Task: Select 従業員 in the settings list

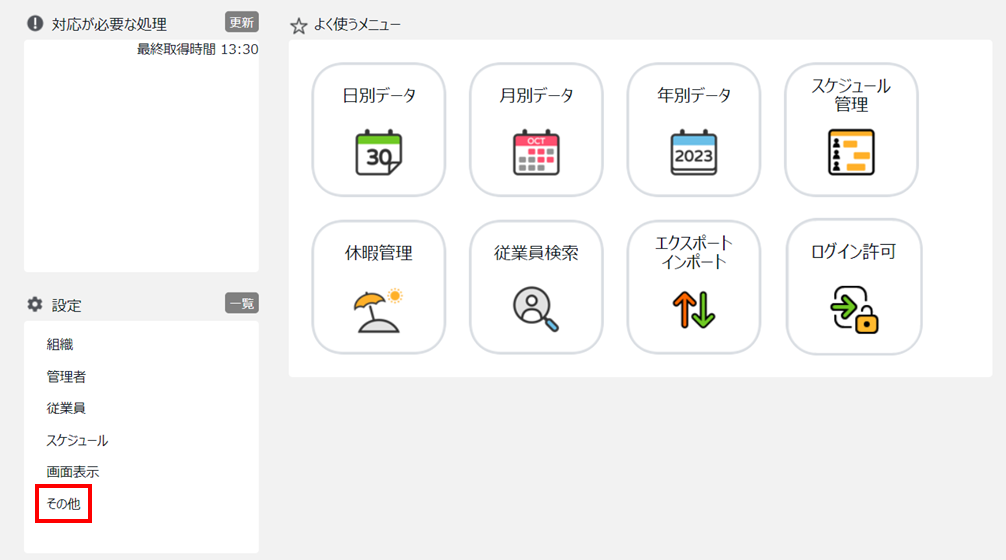Action: tap(66, 408)
